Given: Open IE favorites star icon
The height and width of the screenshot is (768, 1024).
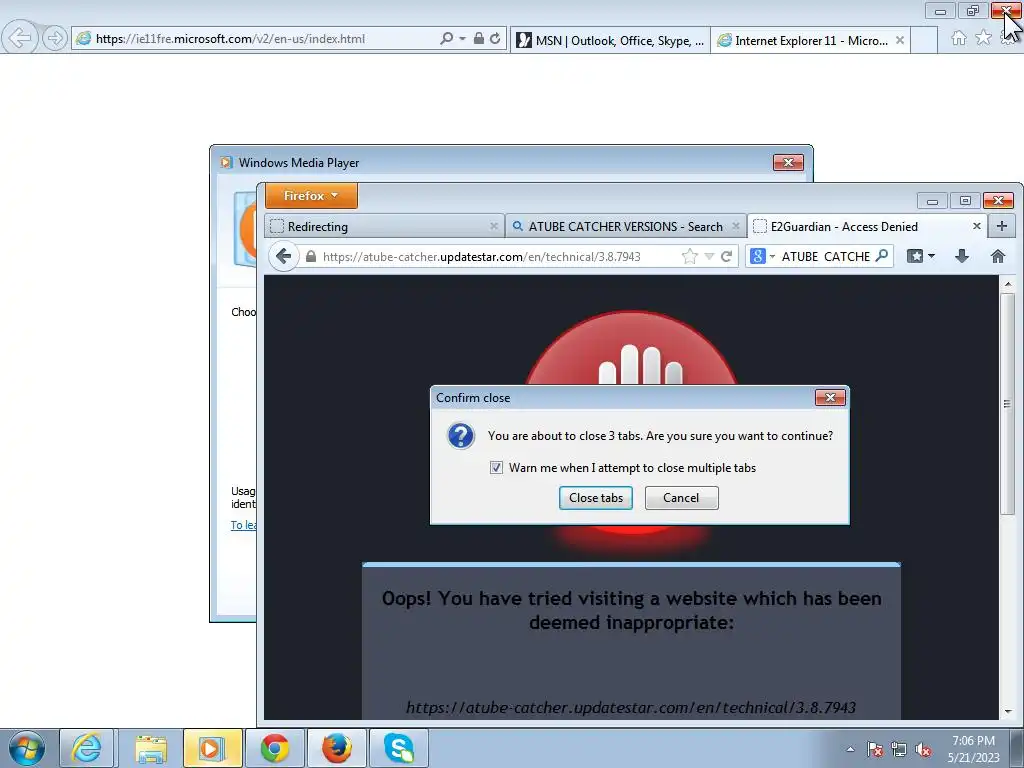Looking at the screenshot, I should point(984,38).
